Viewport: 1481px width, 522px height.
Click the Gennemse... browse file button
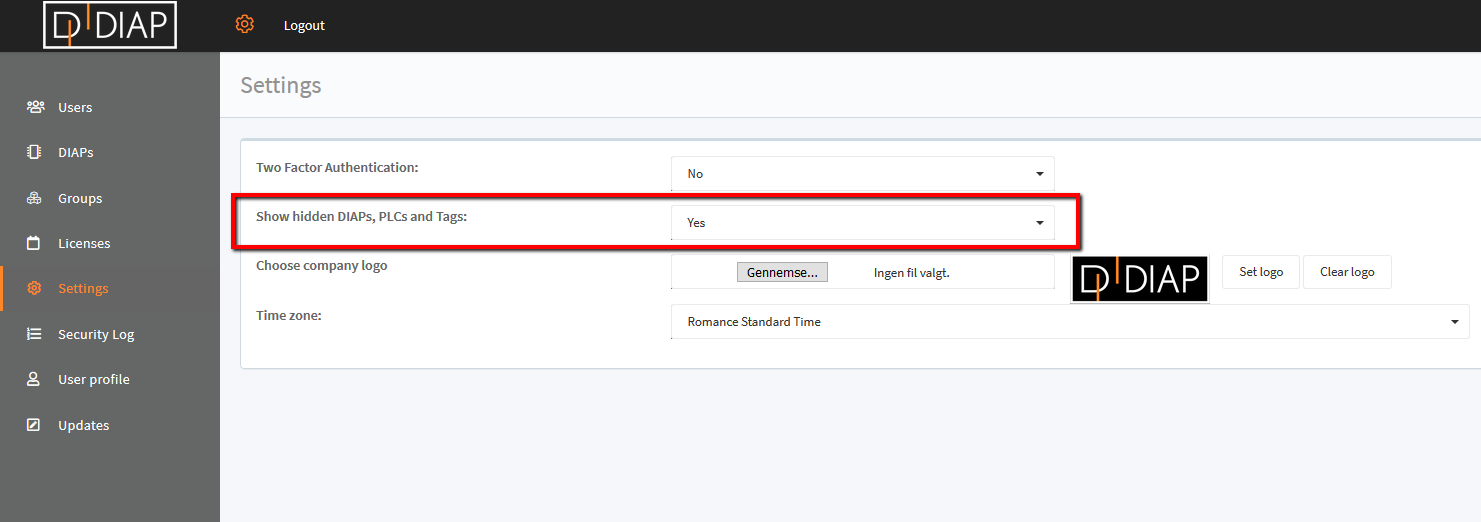[x=782, y=272]
